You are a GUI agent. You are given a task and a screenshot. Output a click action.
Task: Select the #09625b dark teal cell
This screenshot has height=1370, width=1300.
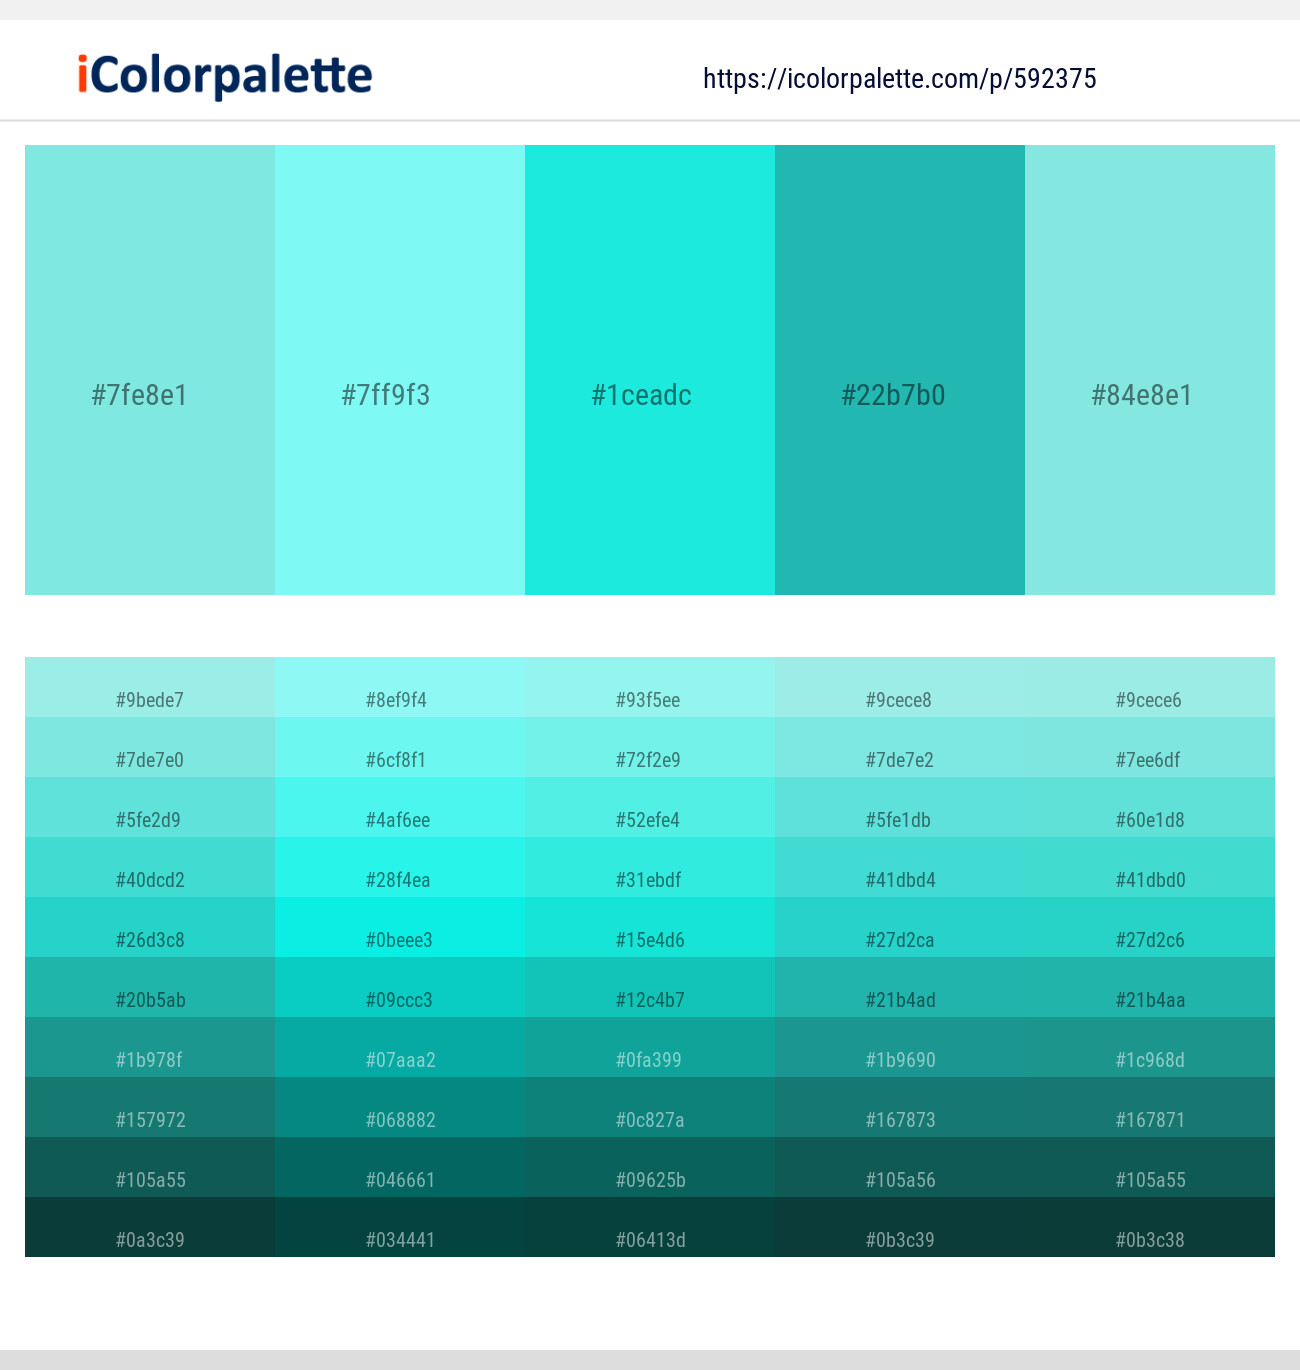coord(649,1179)
